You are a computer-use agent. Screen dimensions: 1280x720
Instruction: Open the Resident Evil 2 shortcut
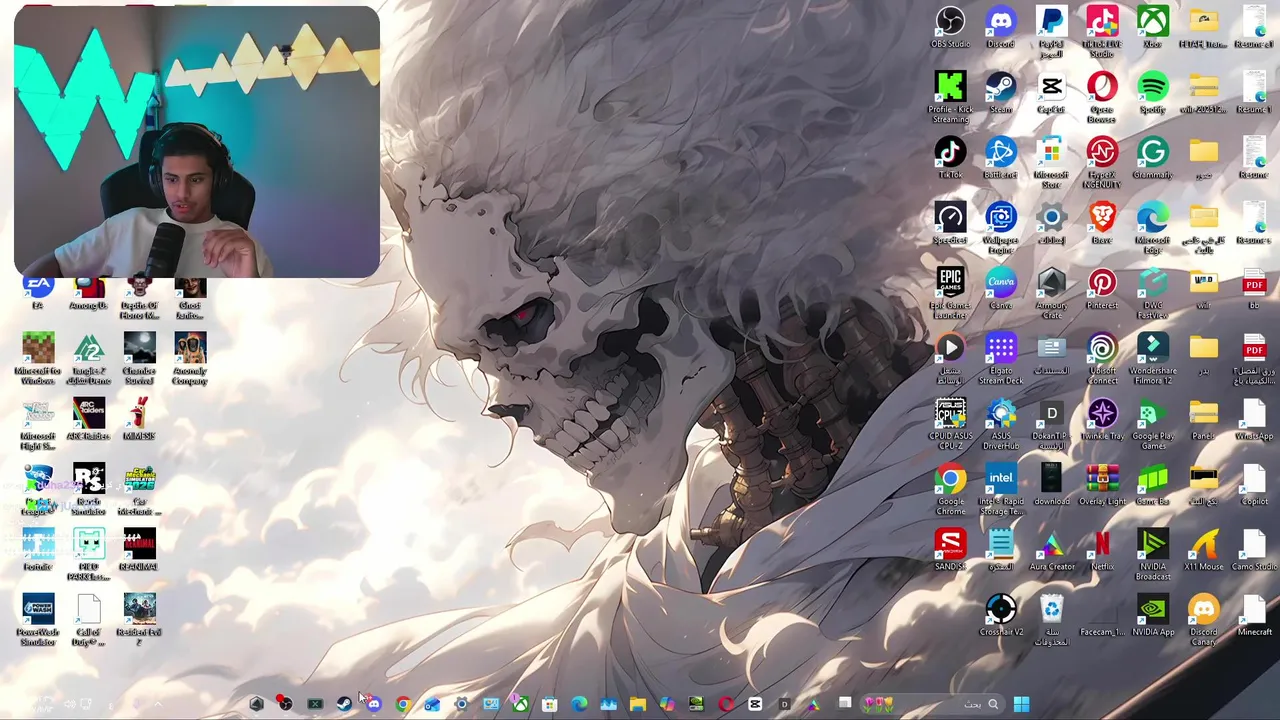coord(139,621)
